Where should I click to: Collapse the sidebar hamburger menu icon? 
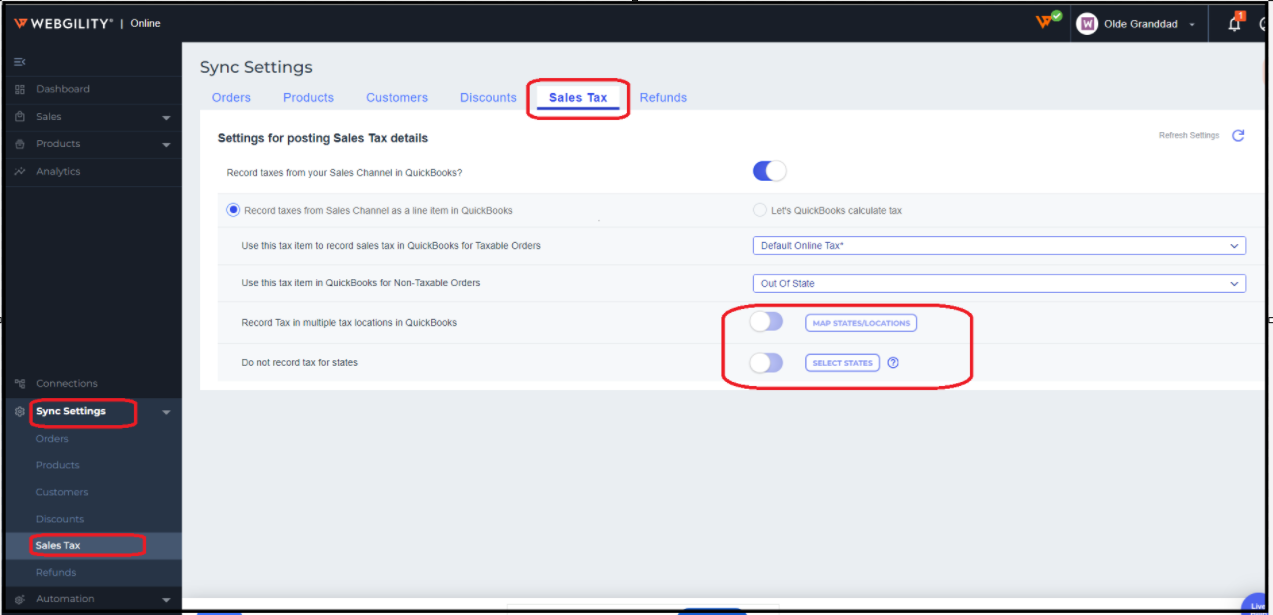[x=20, y=62]
